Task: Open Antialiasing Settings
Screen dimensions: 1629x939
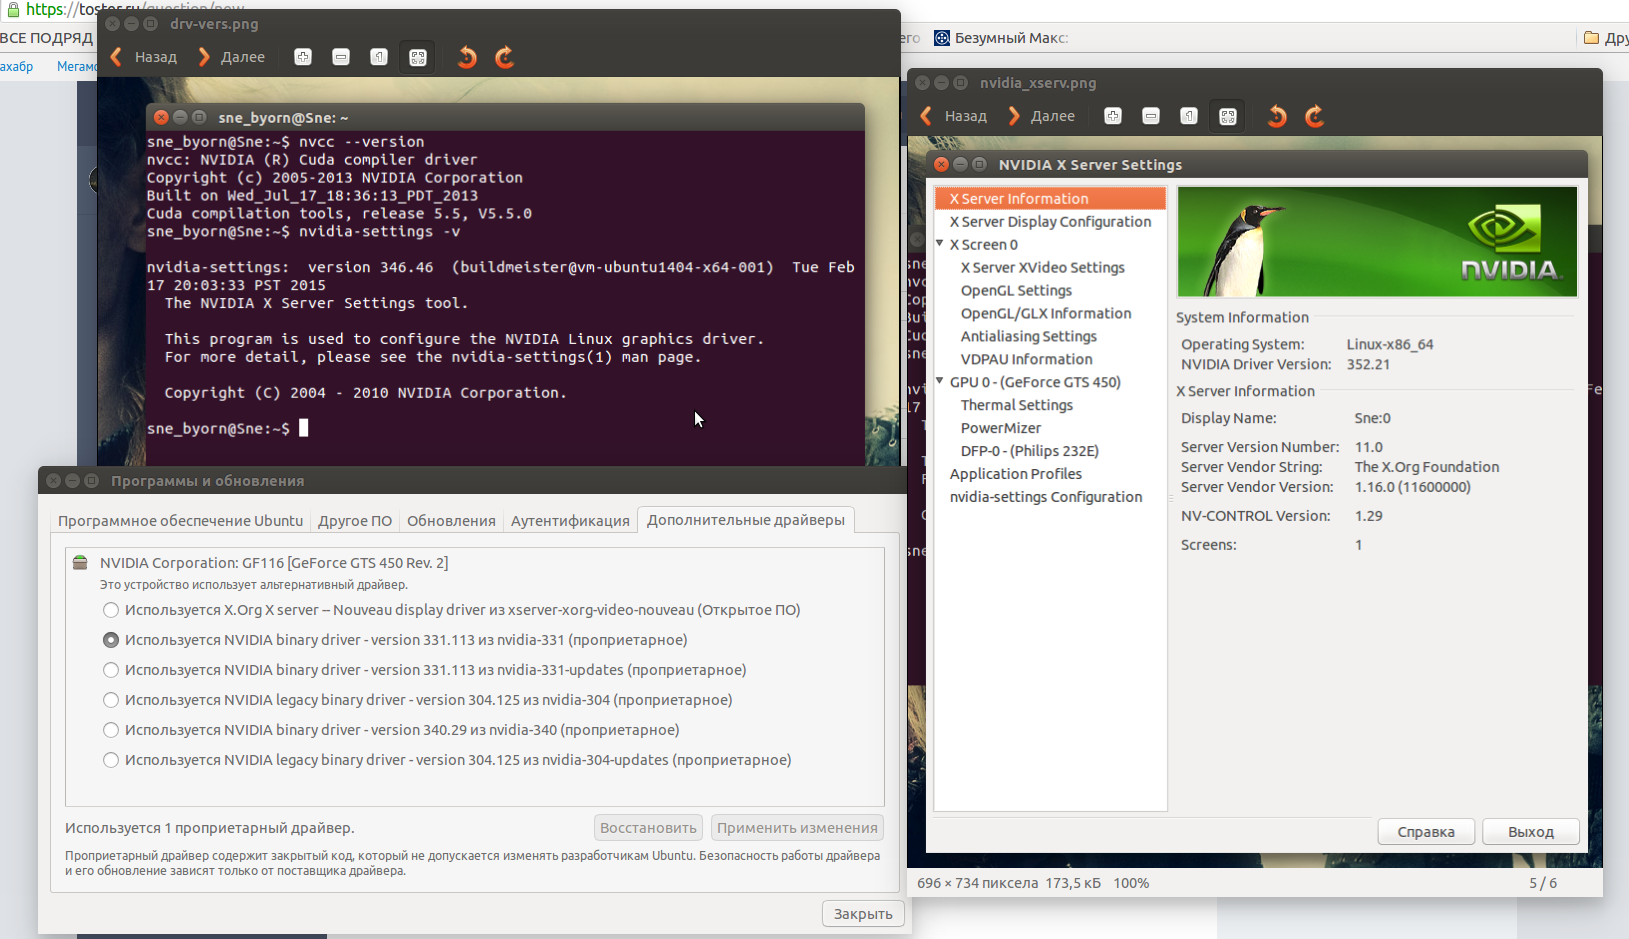Action: (1029, 337)
